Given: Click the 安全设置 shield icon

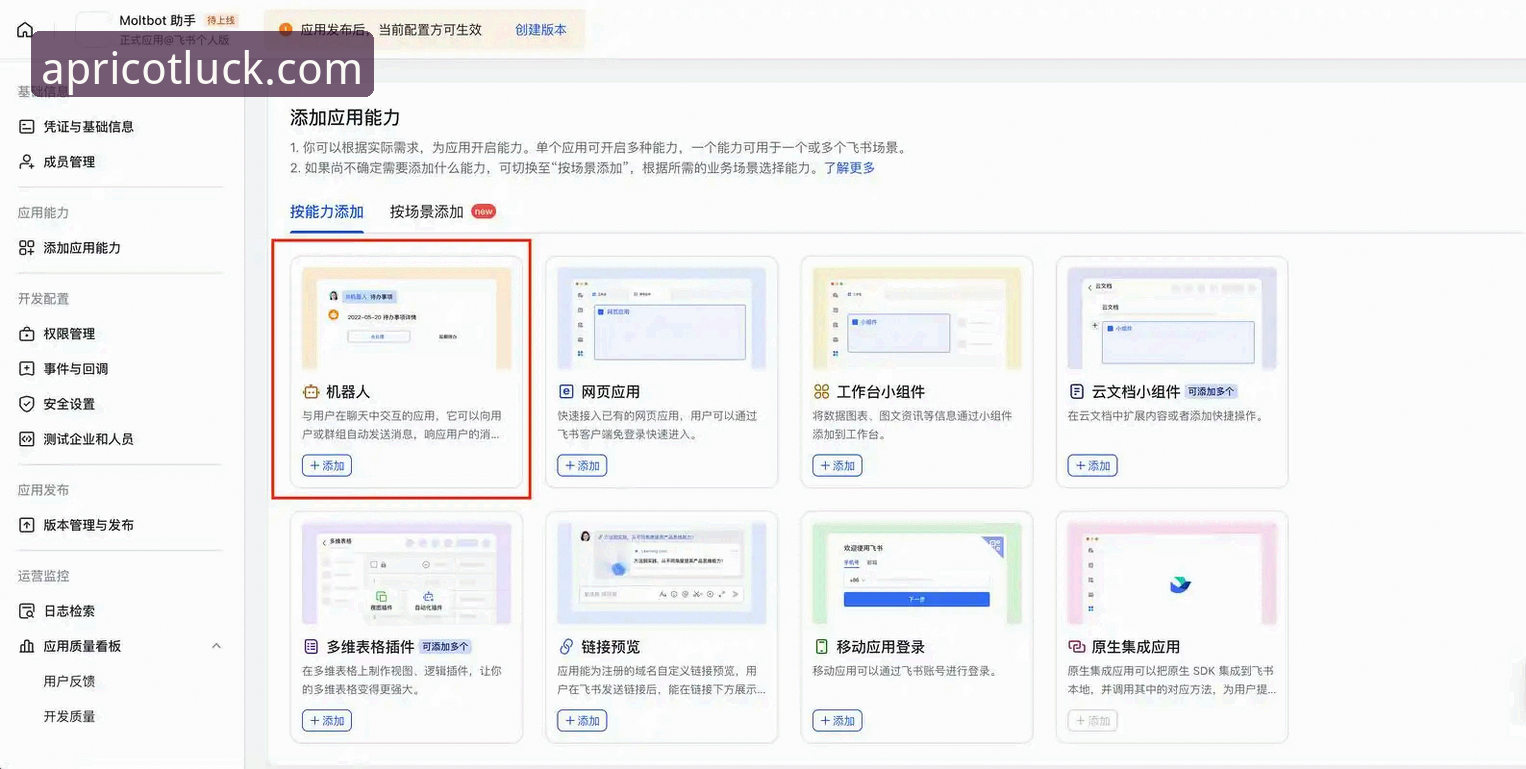Looking at the screenshot, I should pos(27,404).
